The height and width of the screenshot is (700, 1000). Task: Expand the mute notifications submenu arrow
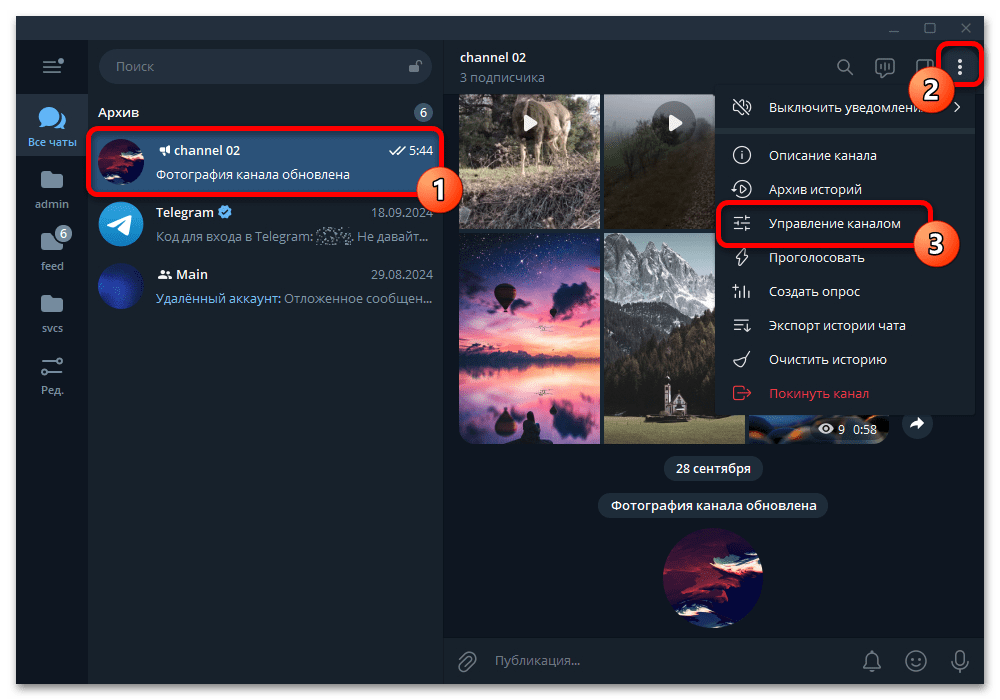click(x=957, y=107)
